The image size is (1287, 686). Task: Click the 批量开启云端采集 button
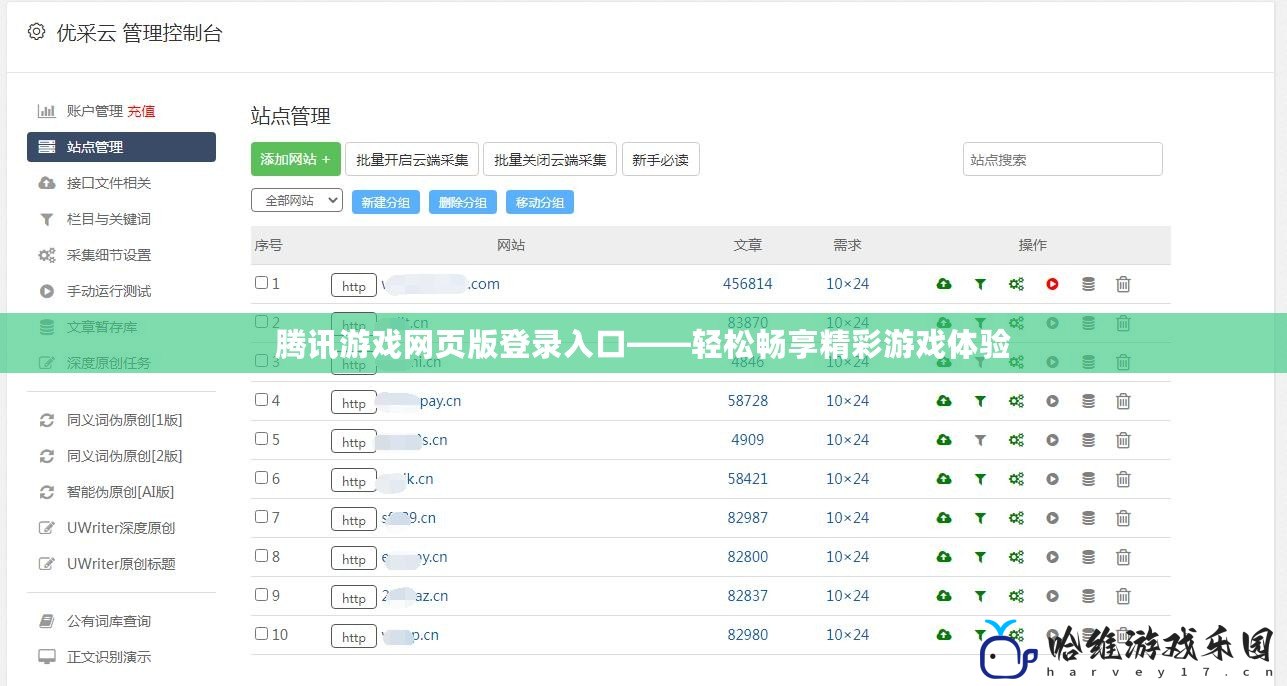pos(412,159)
